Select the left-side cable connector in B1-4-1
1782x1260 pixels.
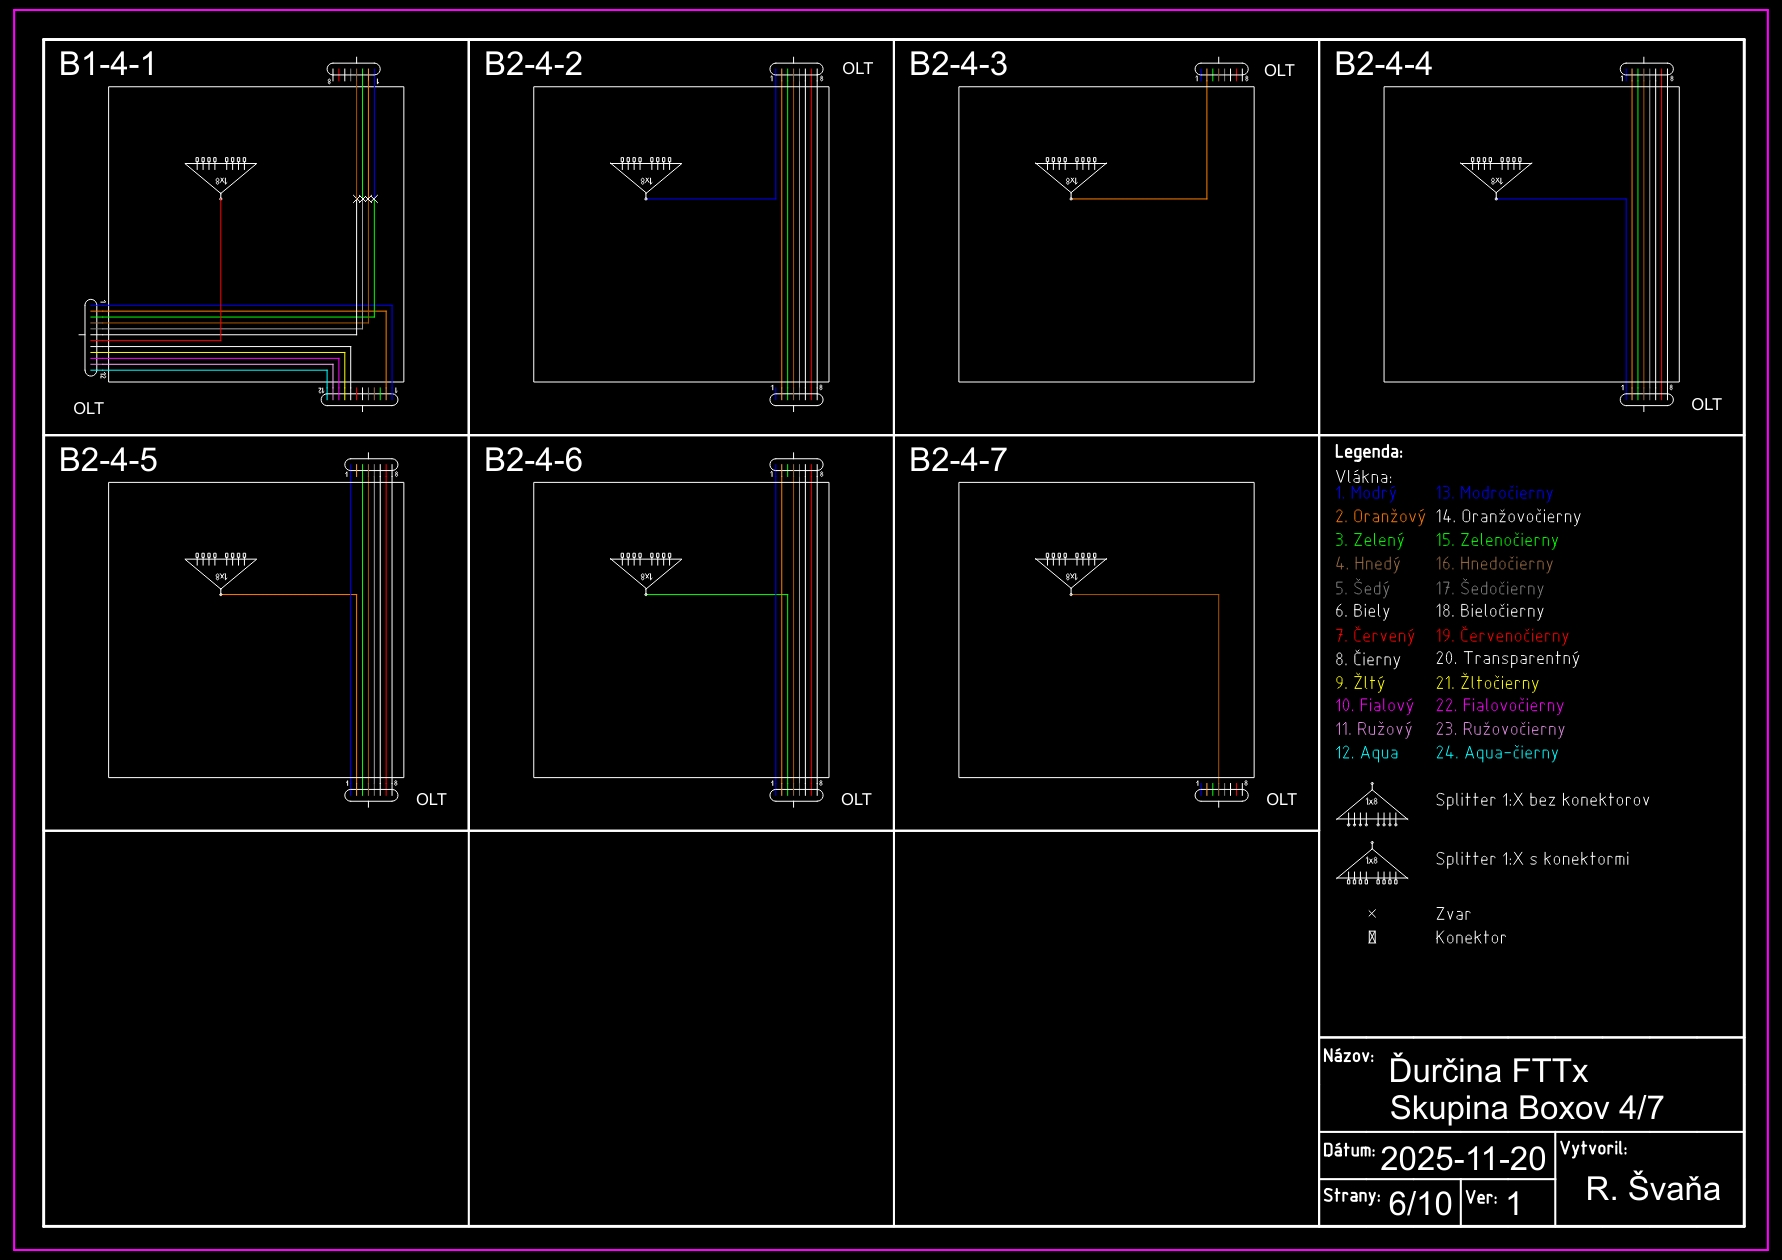[91, 337]
